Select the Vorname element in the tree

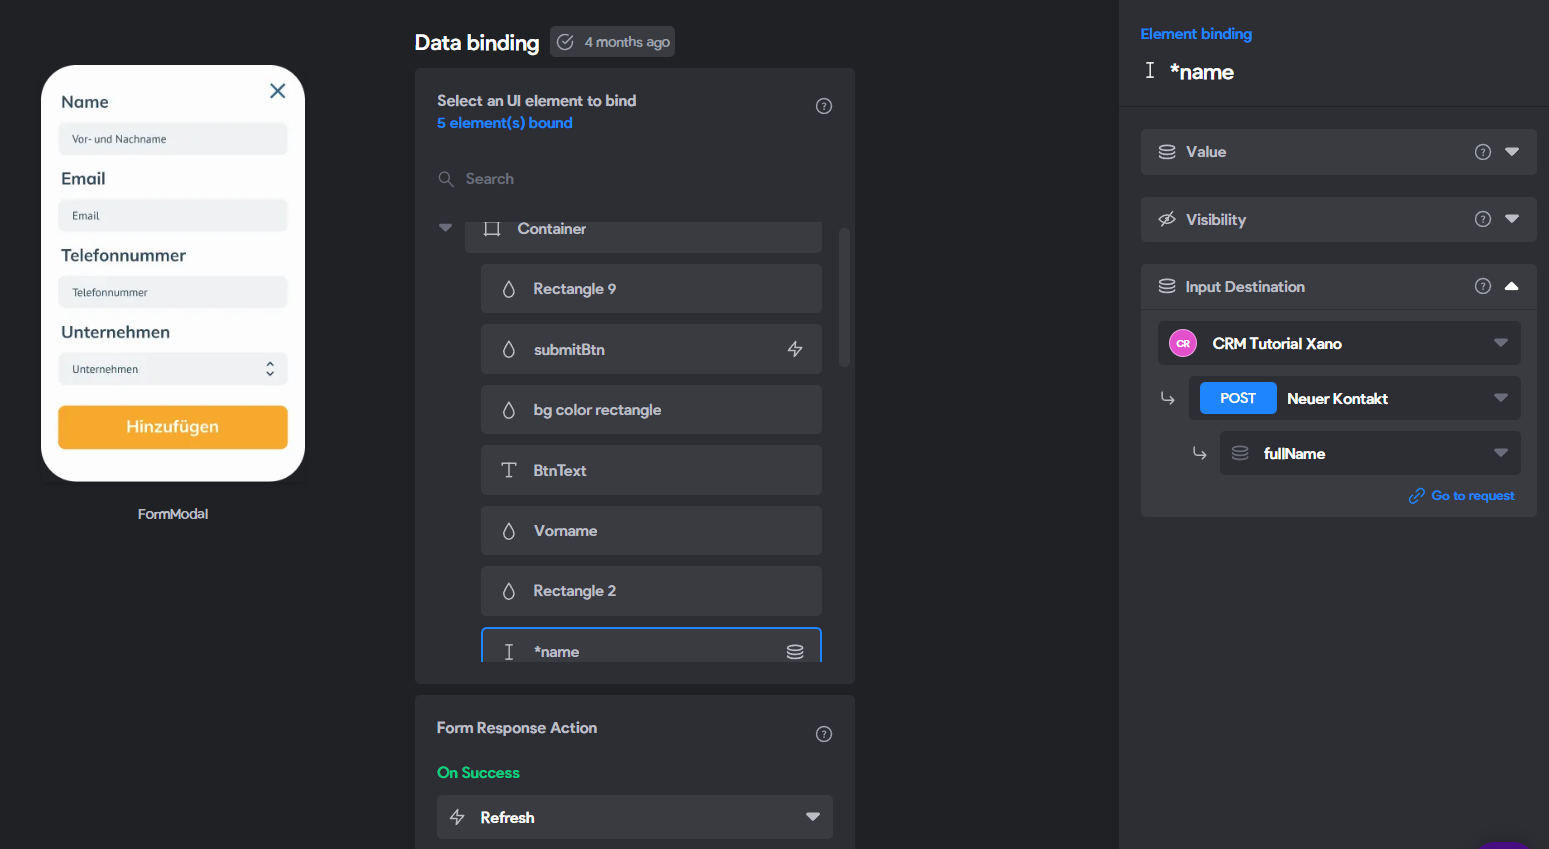(651, 531)
